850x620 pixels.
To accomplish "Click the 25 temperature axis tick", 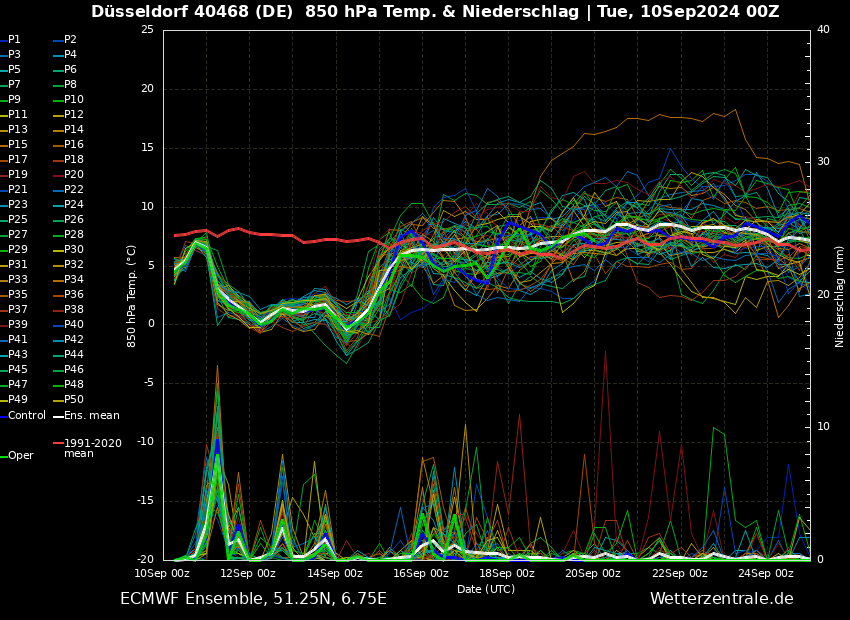I will [147, 30].
